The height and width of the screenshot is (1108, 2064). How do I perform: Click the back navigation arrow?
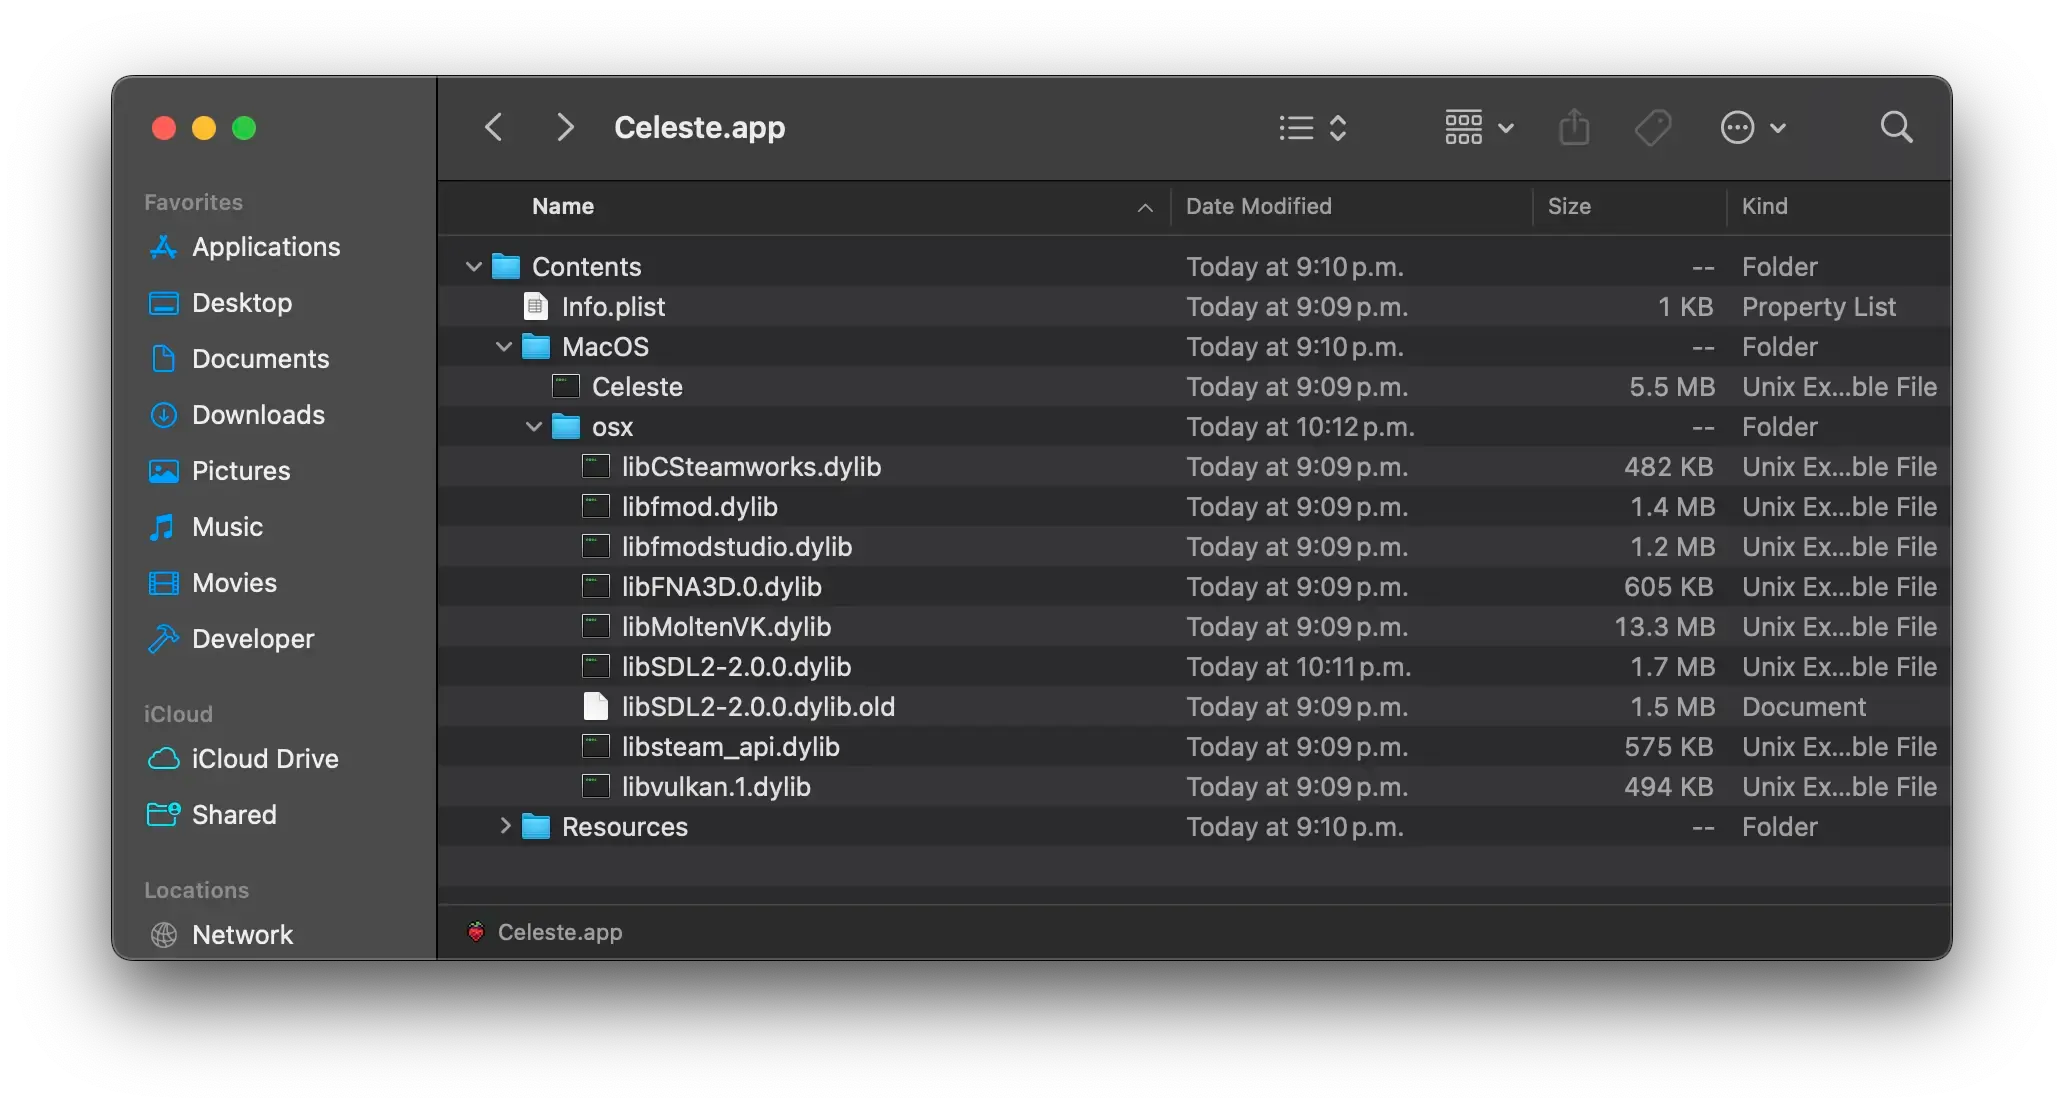[493, 127]
